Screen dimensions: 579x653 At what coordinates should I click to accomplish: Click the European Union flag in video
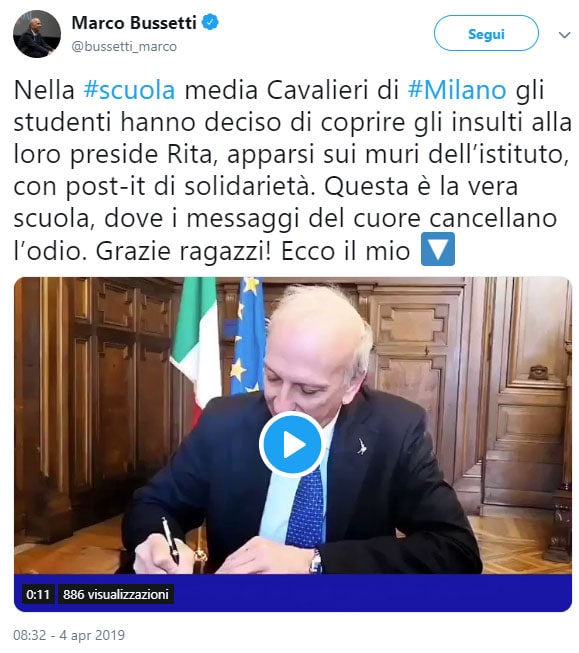point(248,335)
